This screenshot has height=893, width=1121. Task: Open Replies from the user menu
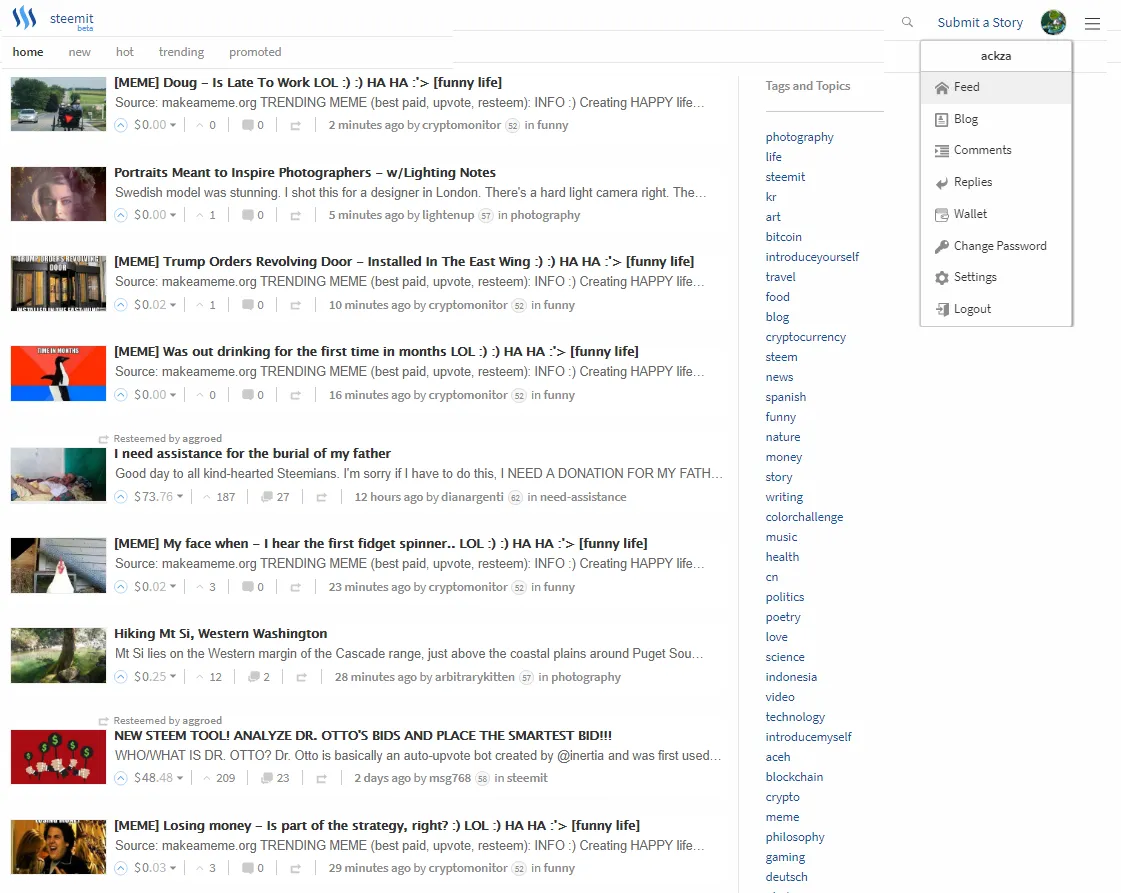pos(996,182)
